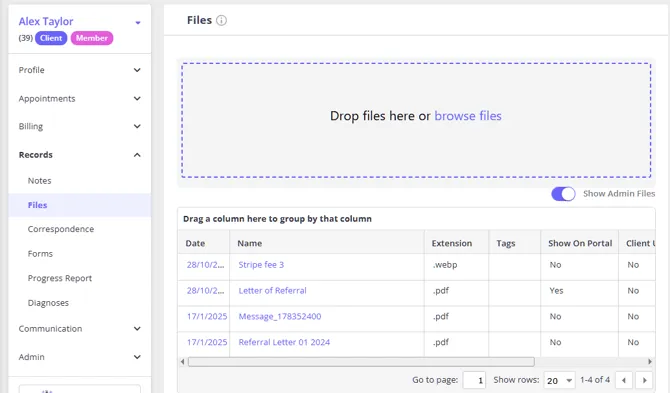Open Notes under Records
The height and width of the screenshot is (393, 670).
tap(39, 181)
